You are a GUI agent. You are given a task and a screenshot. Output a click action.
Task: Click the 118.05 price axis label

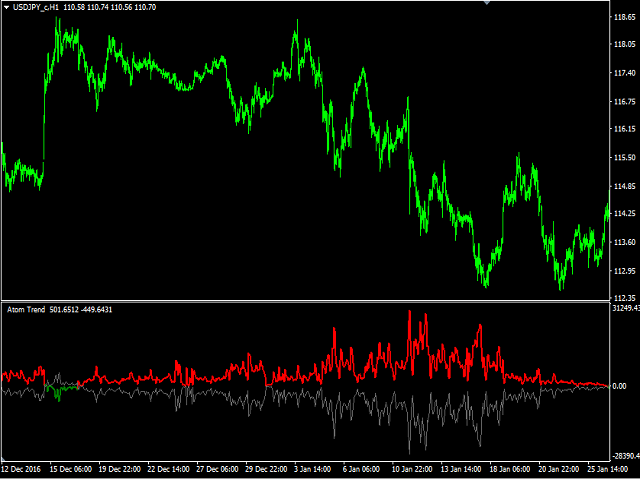[x=625, y=44]
